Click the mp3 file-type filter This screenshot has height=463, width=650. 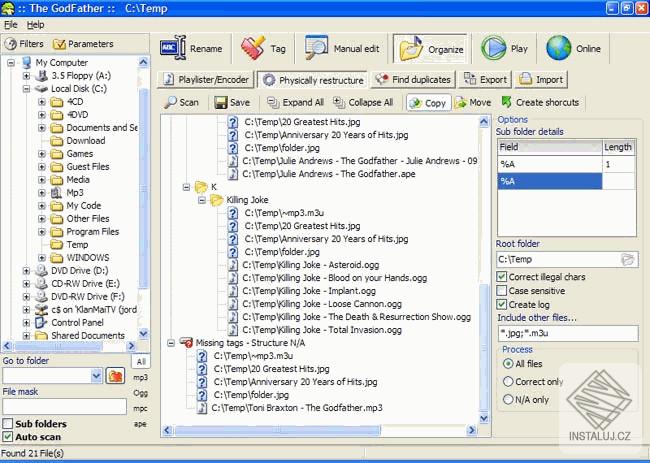pyautogui.click(x=141, y=378)
